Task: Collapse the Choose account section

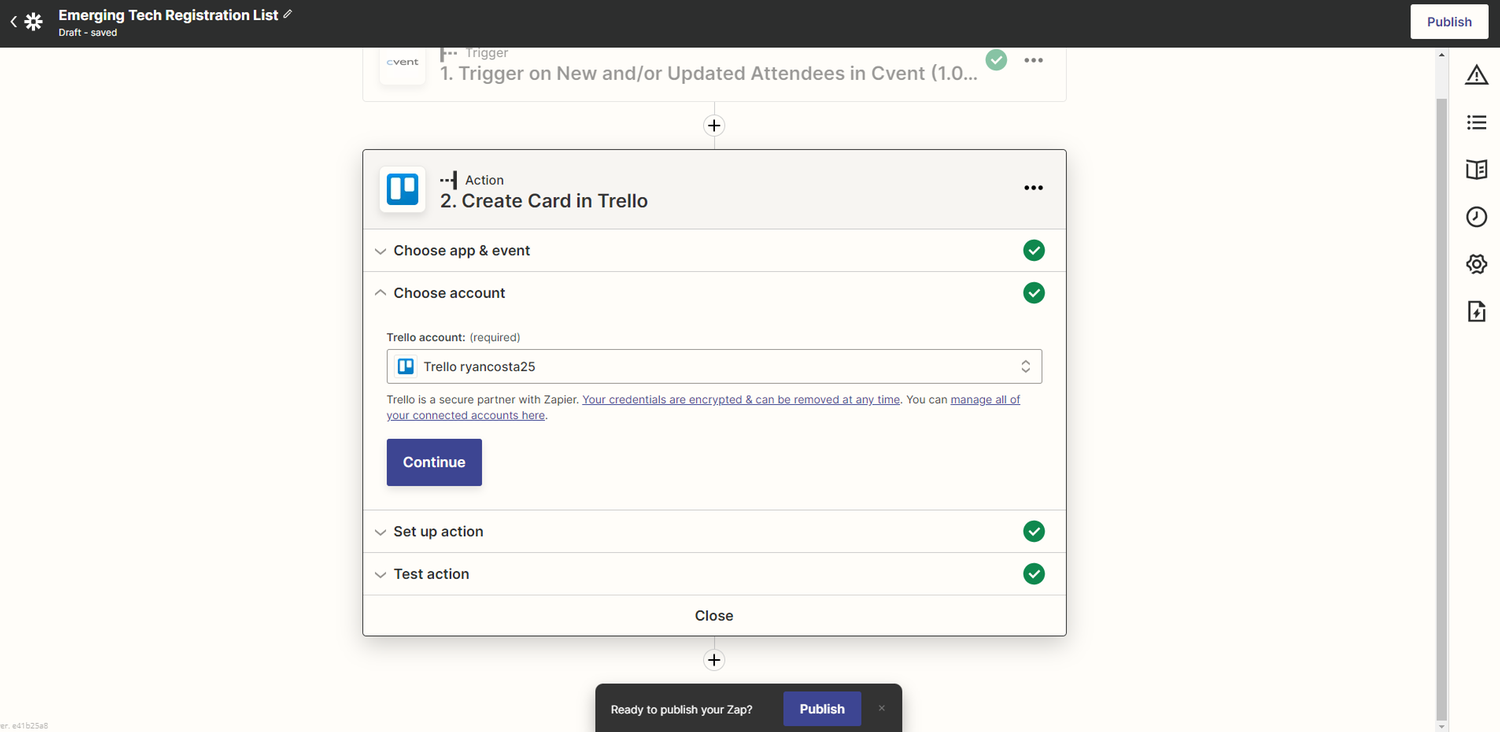Action: click(449, 292)
